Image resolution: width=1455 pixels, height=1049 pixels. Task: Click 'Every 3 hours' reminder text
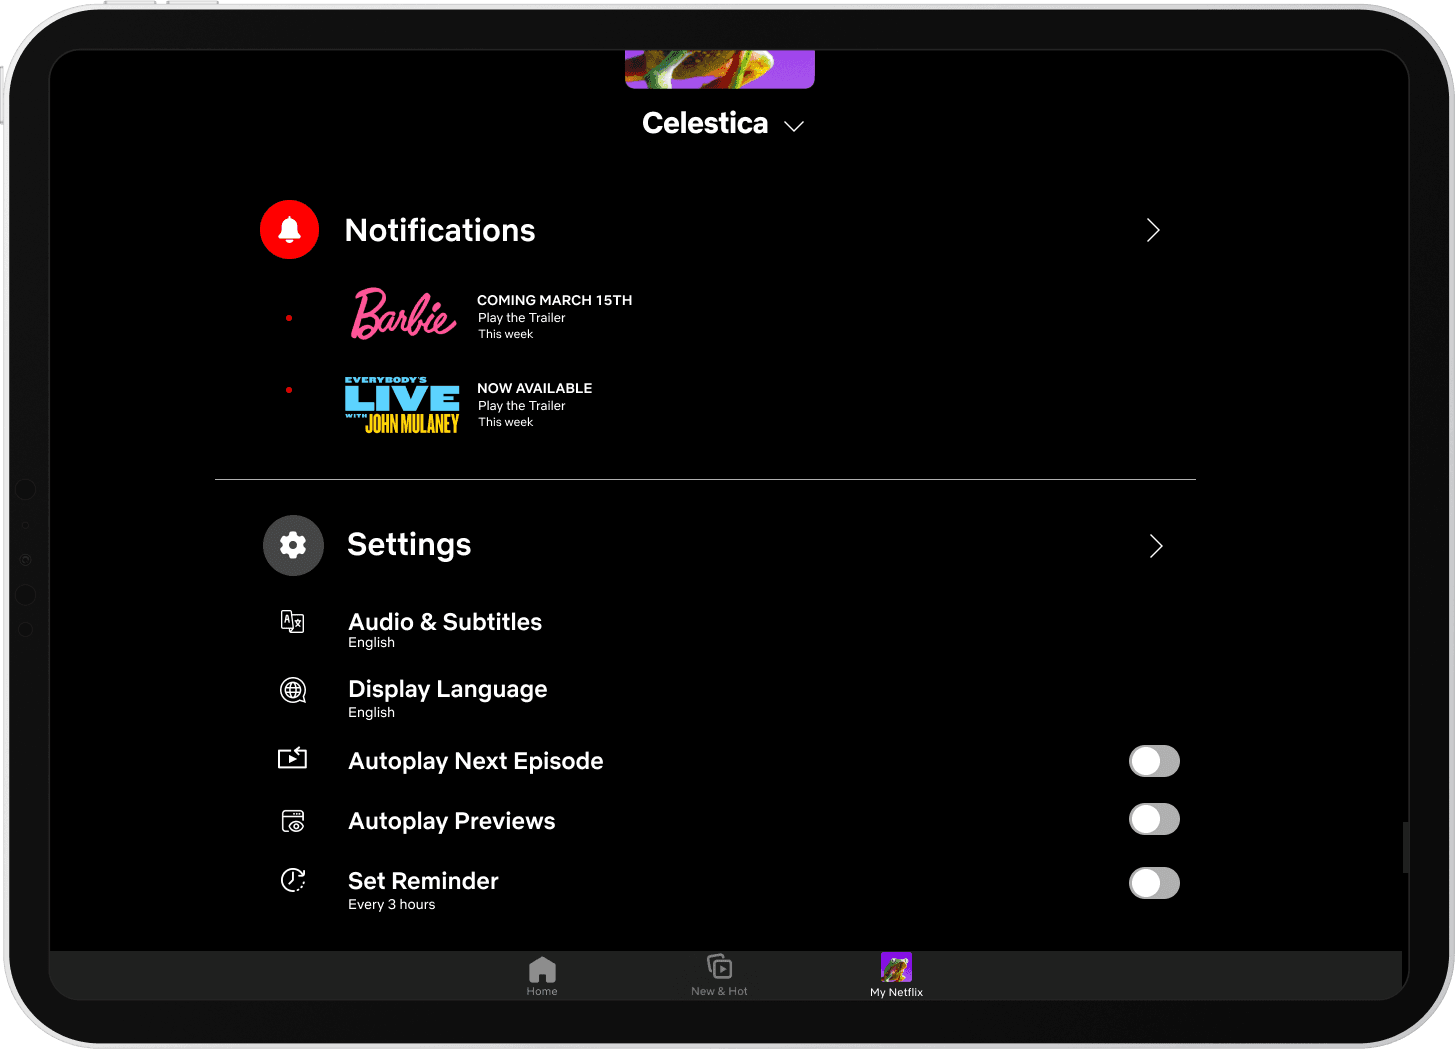click(x=392, y=905)
